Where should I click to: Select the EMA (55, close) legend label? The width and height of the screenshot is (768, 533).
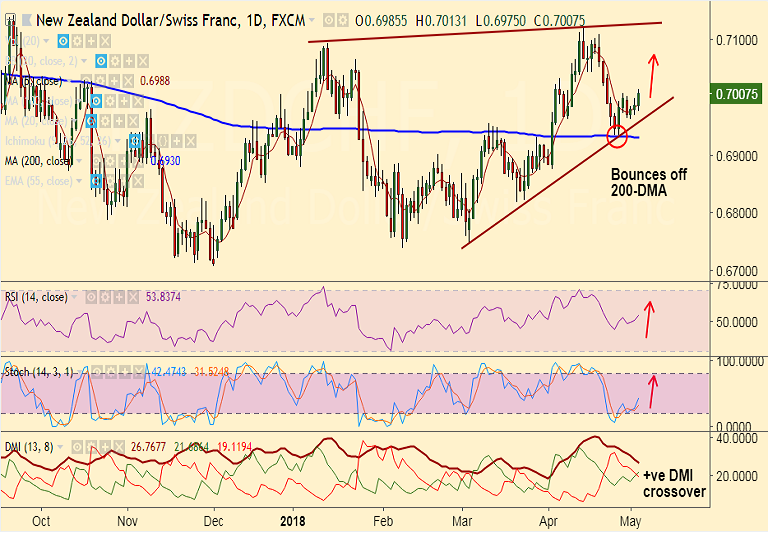tap(39, 181)
